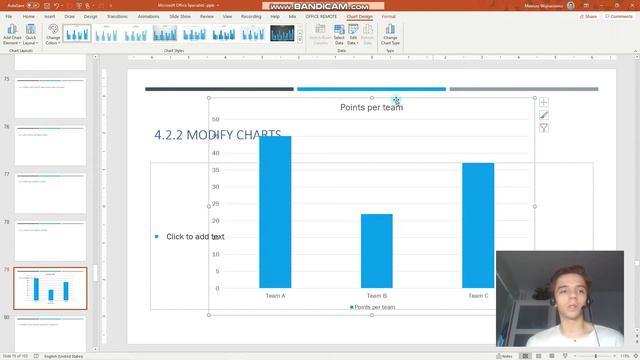The width and height of the screenshot is (640, 360).
Task: Open the Change Colors palette
Action: point(53,34)
